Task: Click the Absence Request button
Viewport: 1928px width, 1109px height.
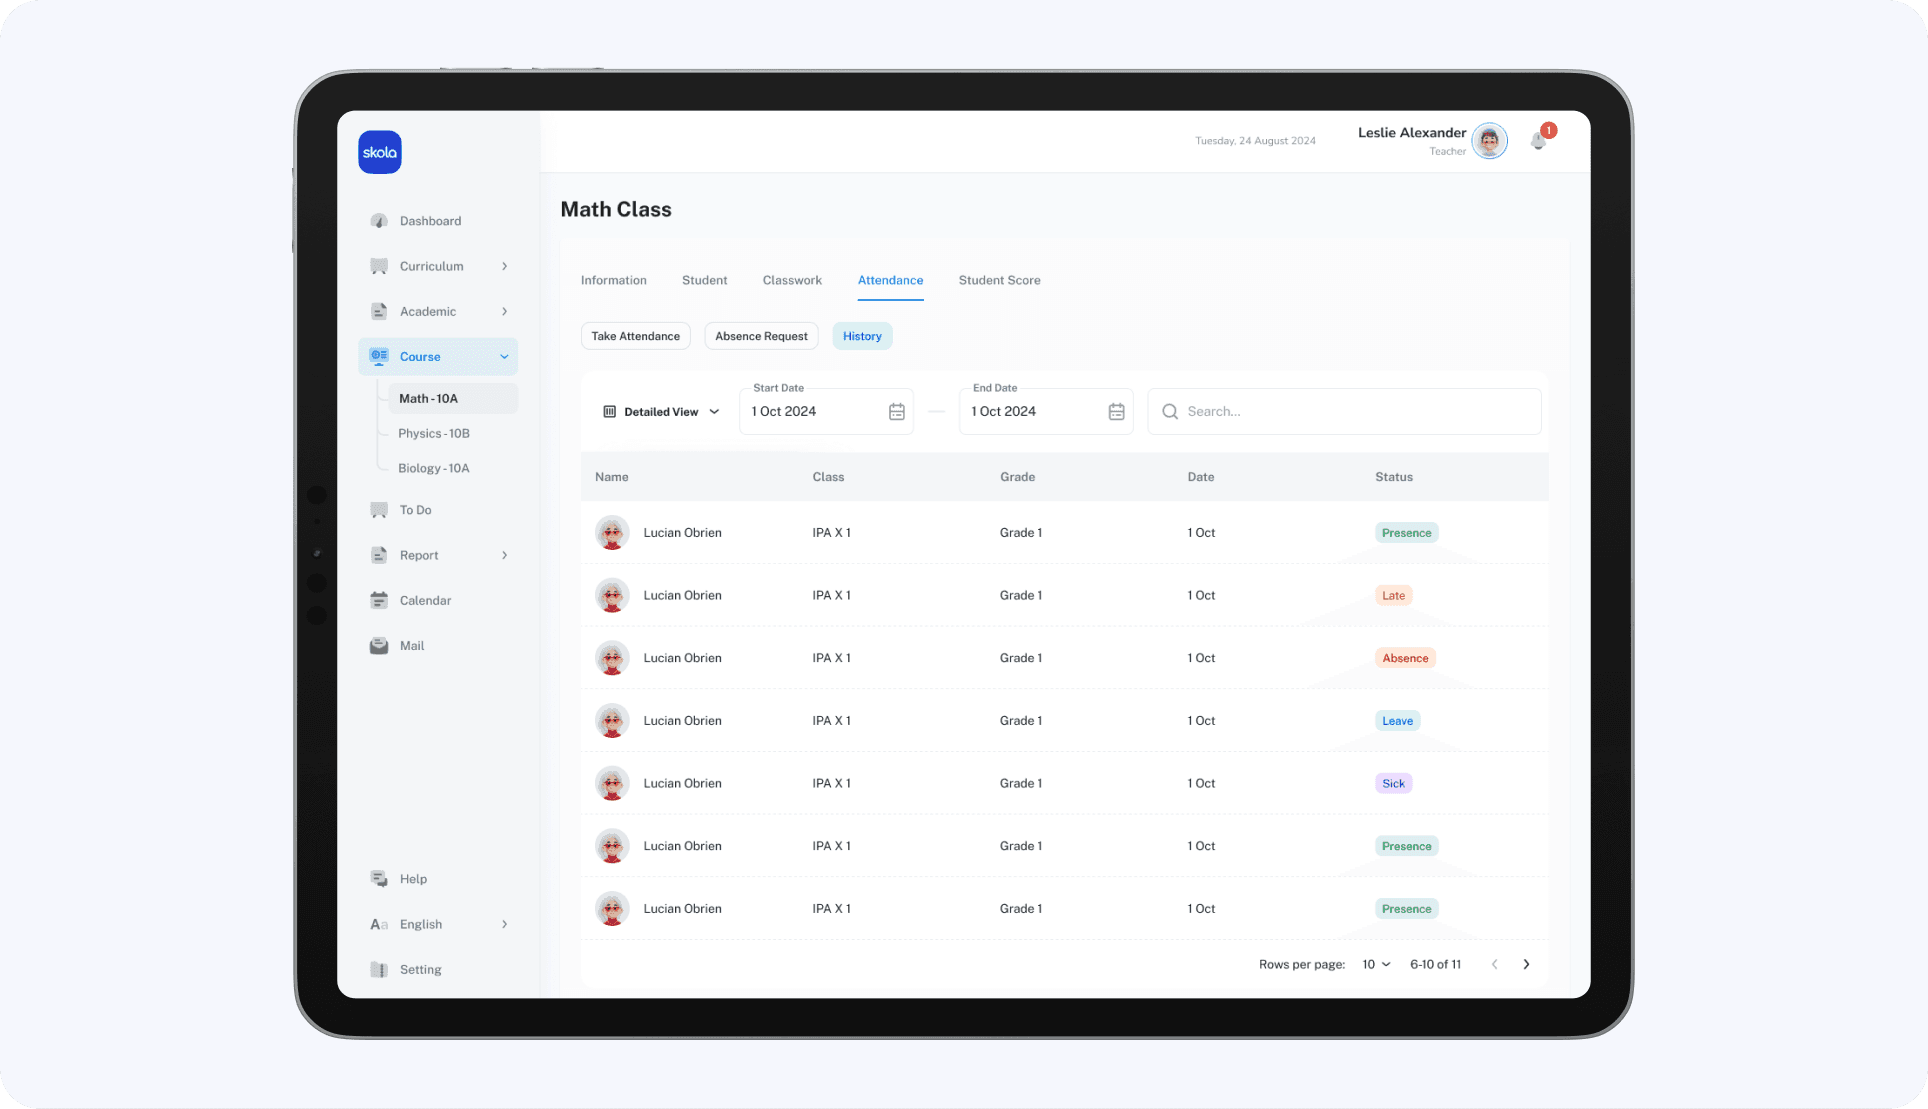Action: pos(761,337)
